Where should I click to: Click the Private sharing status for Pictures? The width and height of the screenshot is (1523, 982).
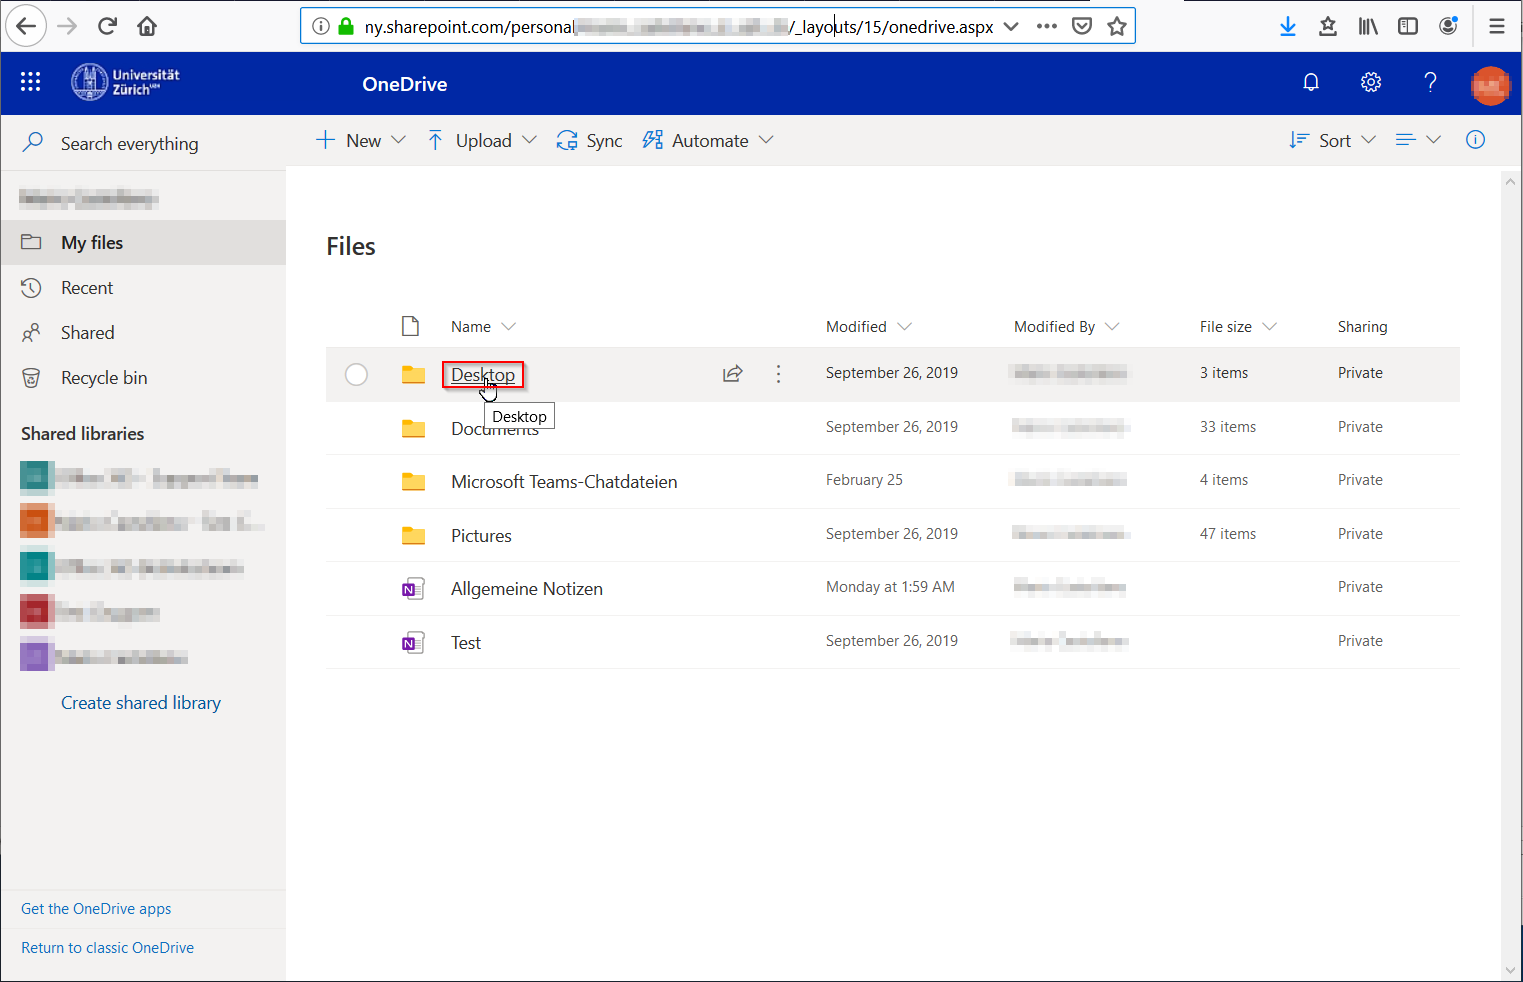1360,534
